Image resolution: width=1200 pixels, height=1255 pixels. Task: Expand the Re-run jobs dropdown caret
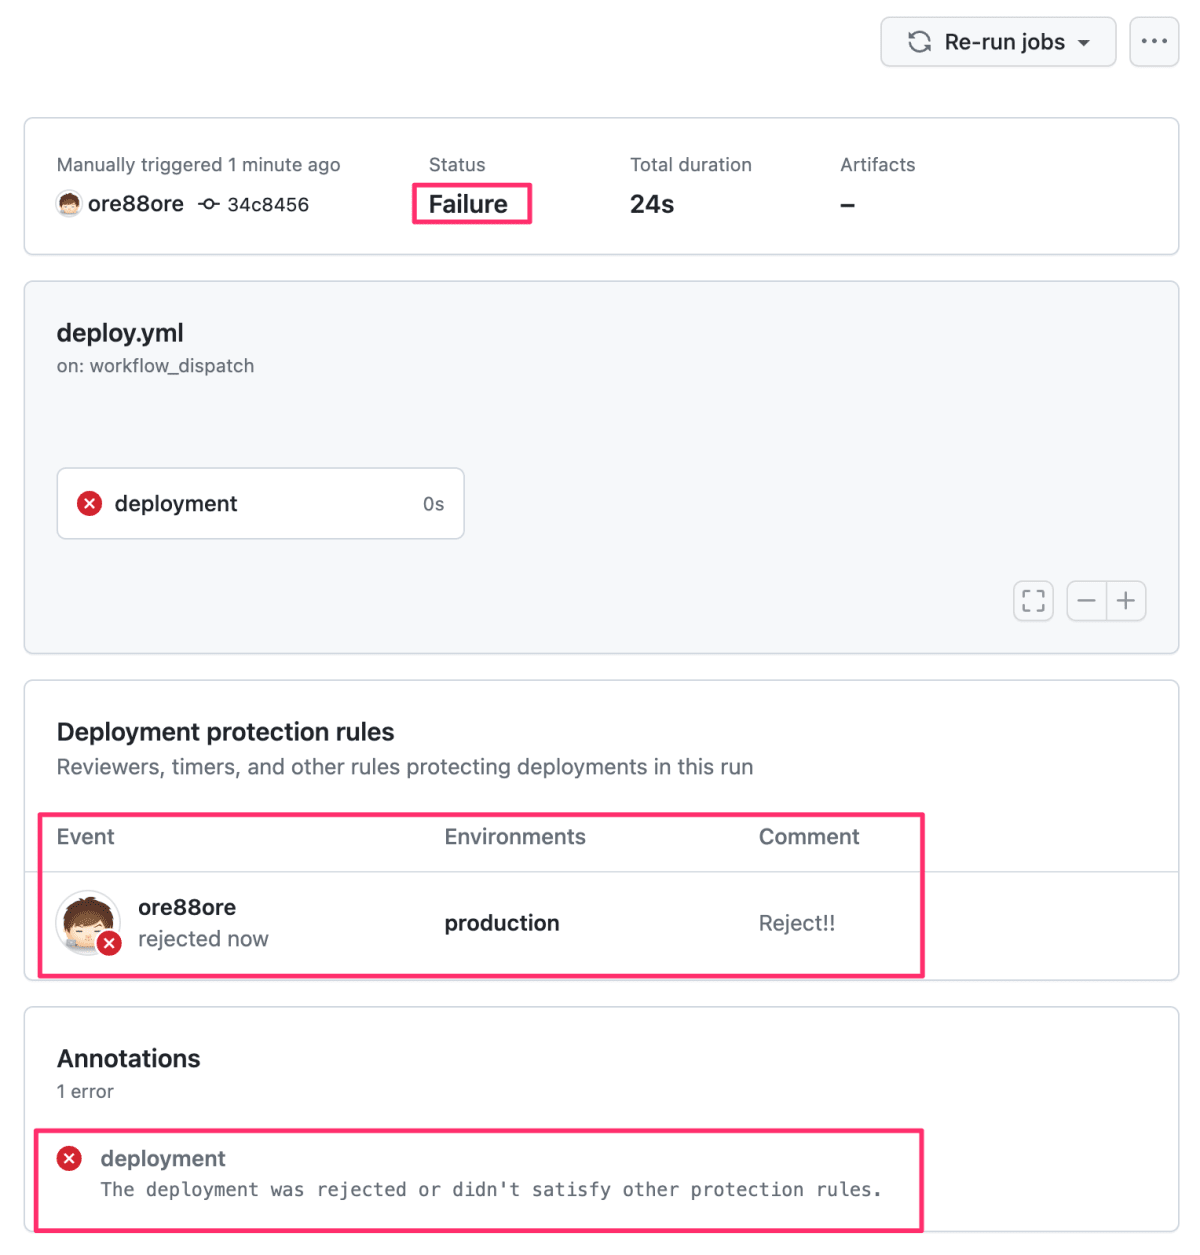1084,43
